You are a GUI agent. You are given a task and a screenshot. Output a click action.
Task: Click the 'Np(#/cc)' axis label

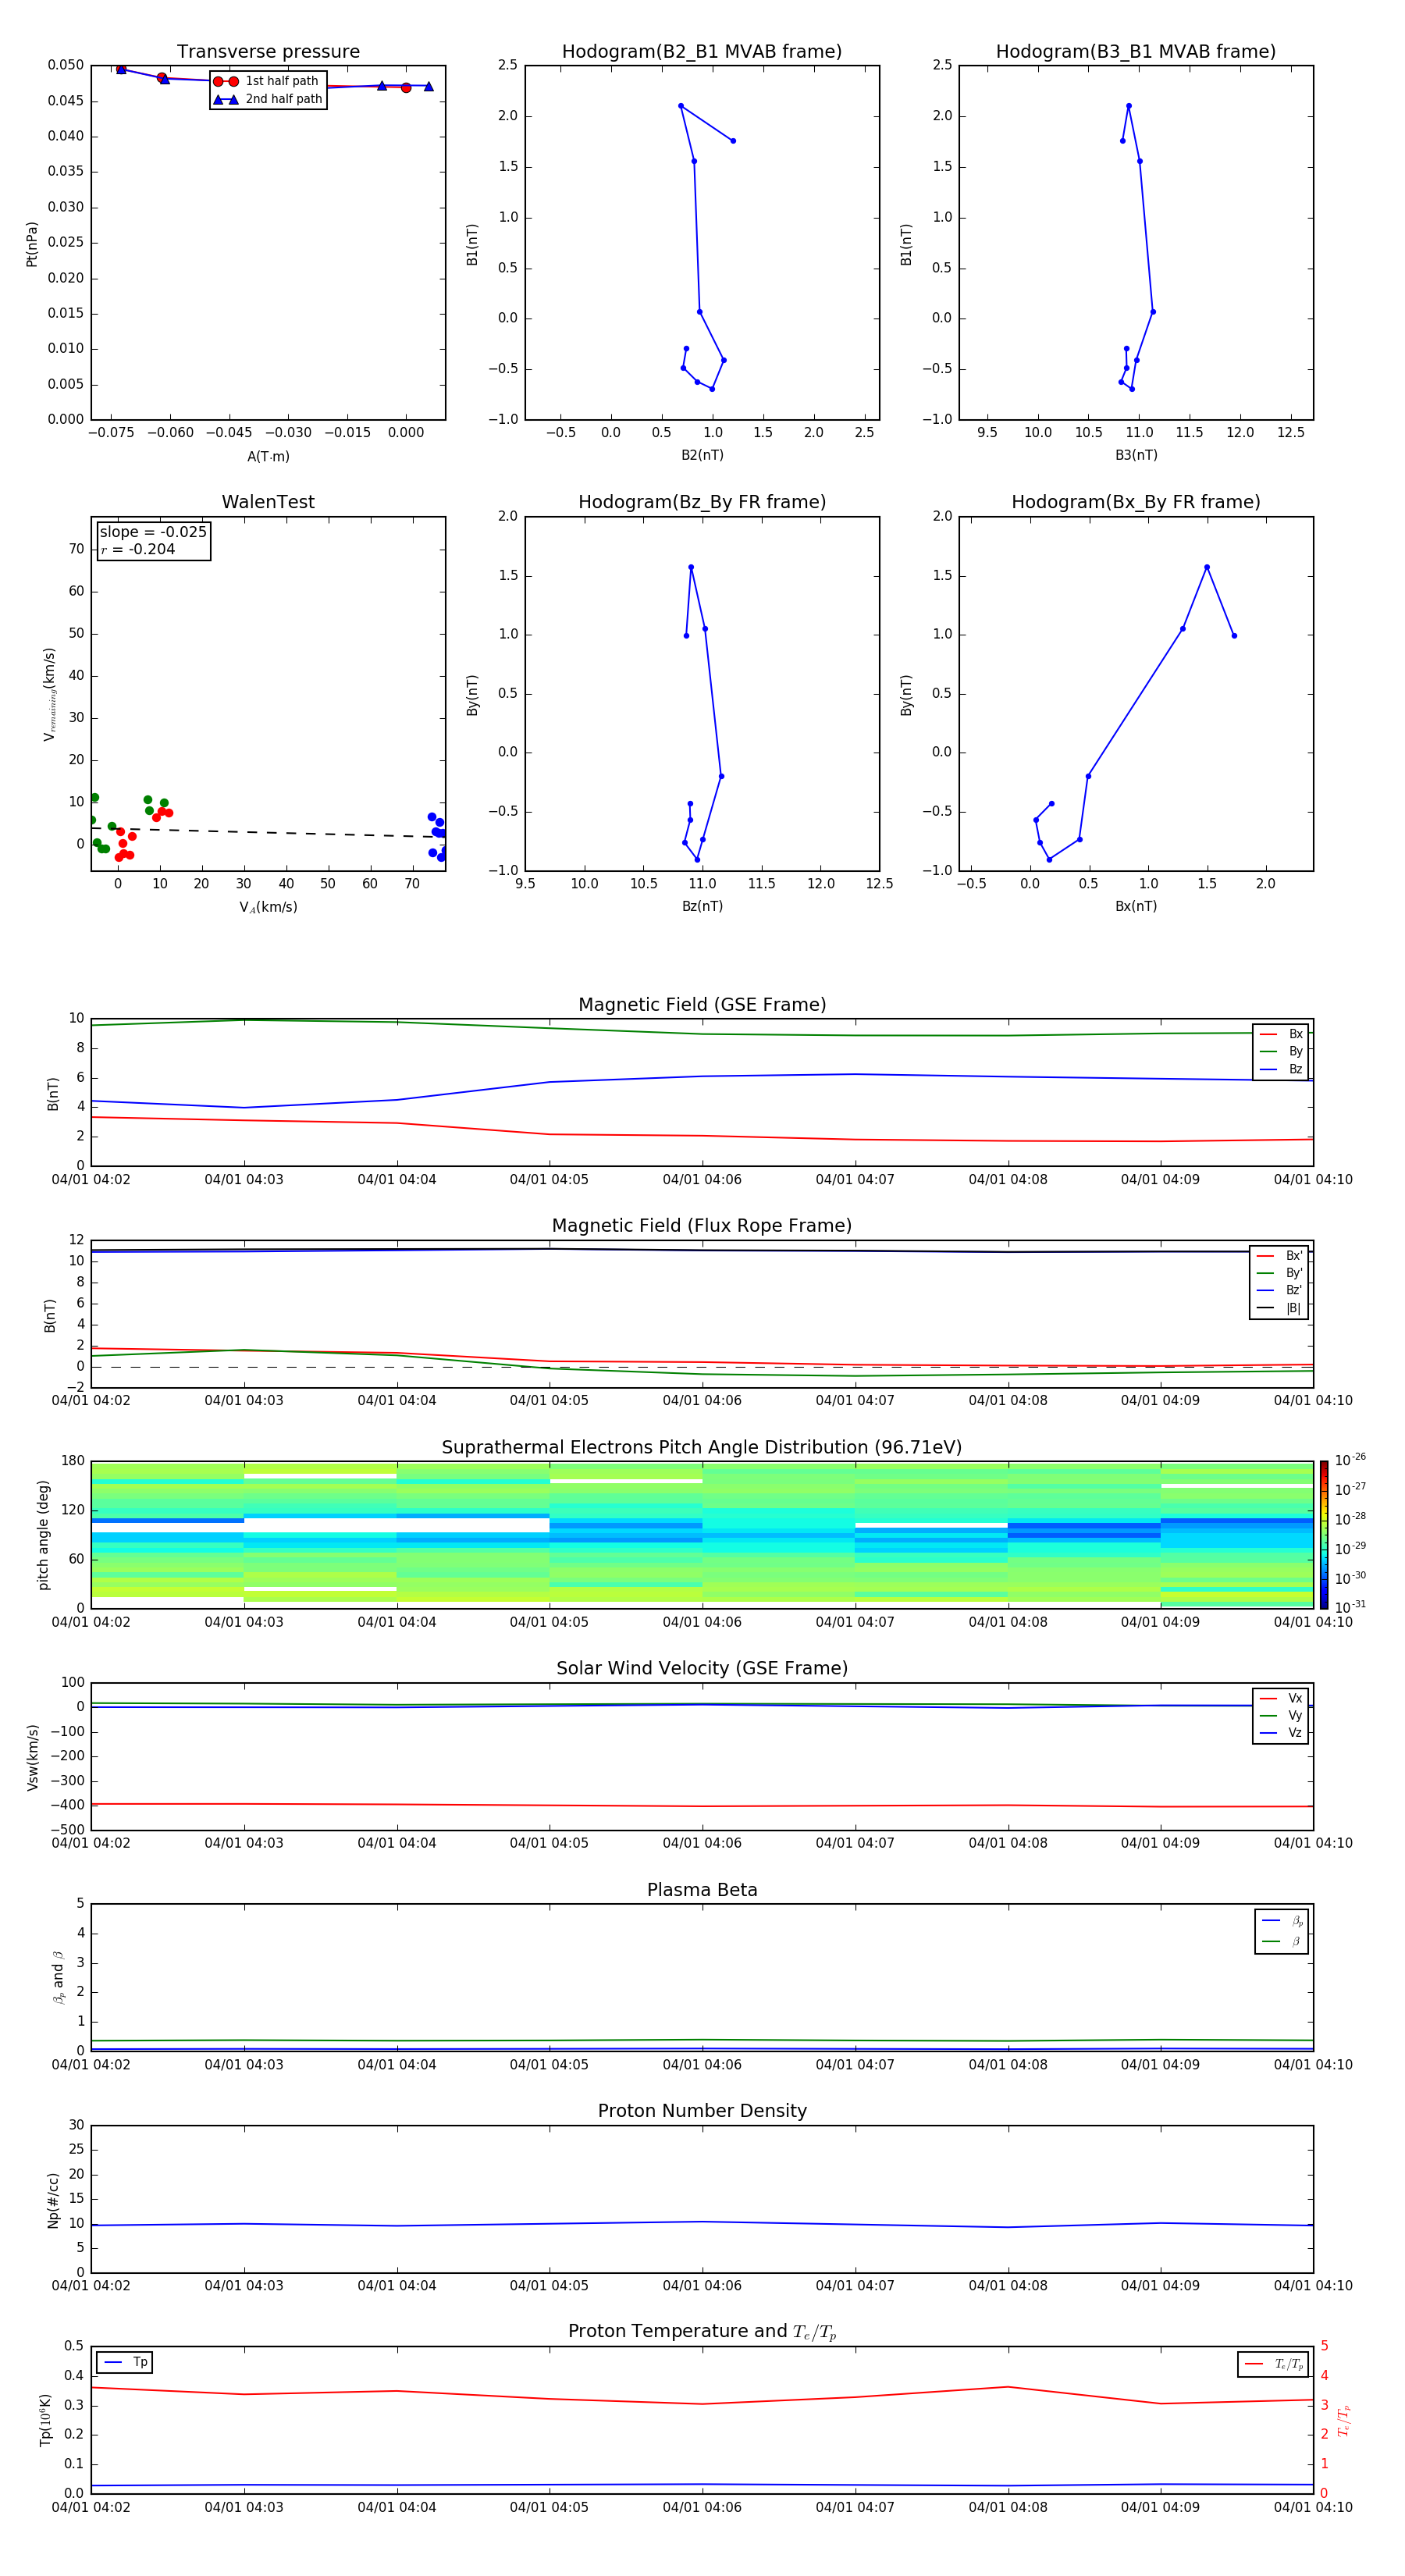tap(53, 2200)
